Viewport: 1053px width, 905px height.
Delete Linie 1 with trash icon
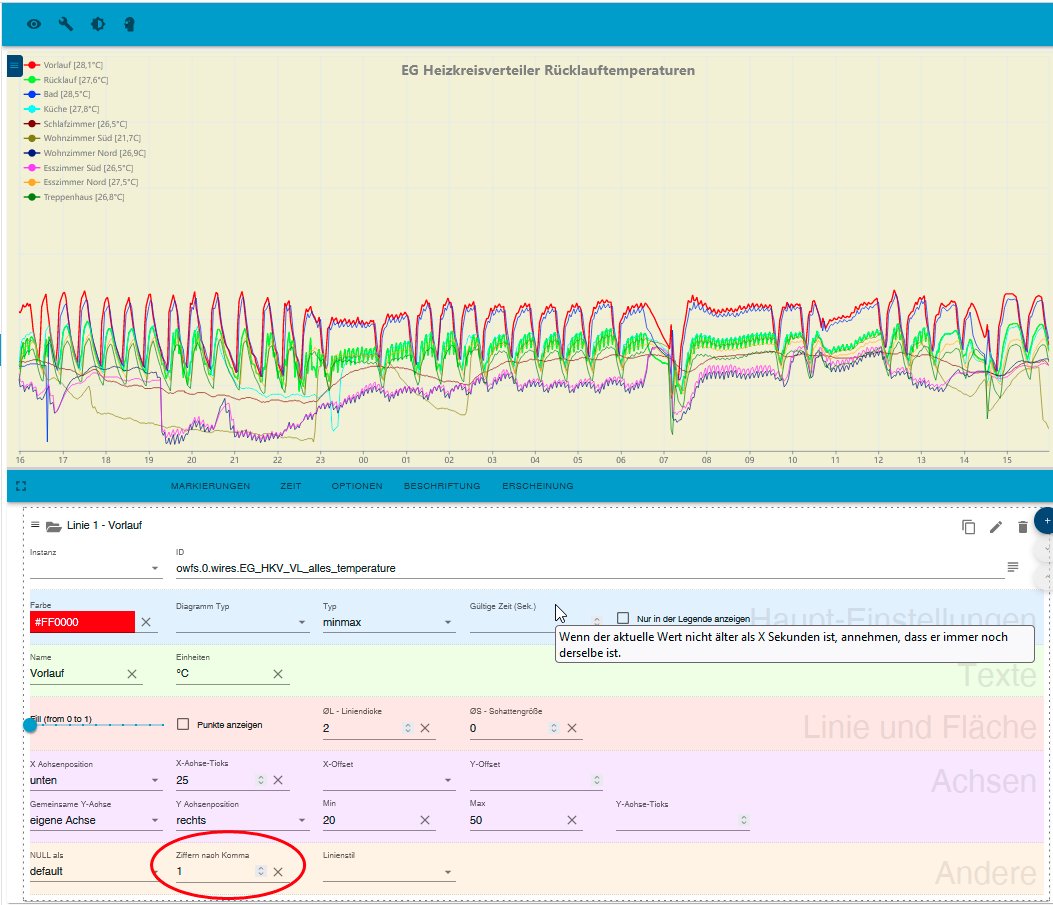(1023, 527)
